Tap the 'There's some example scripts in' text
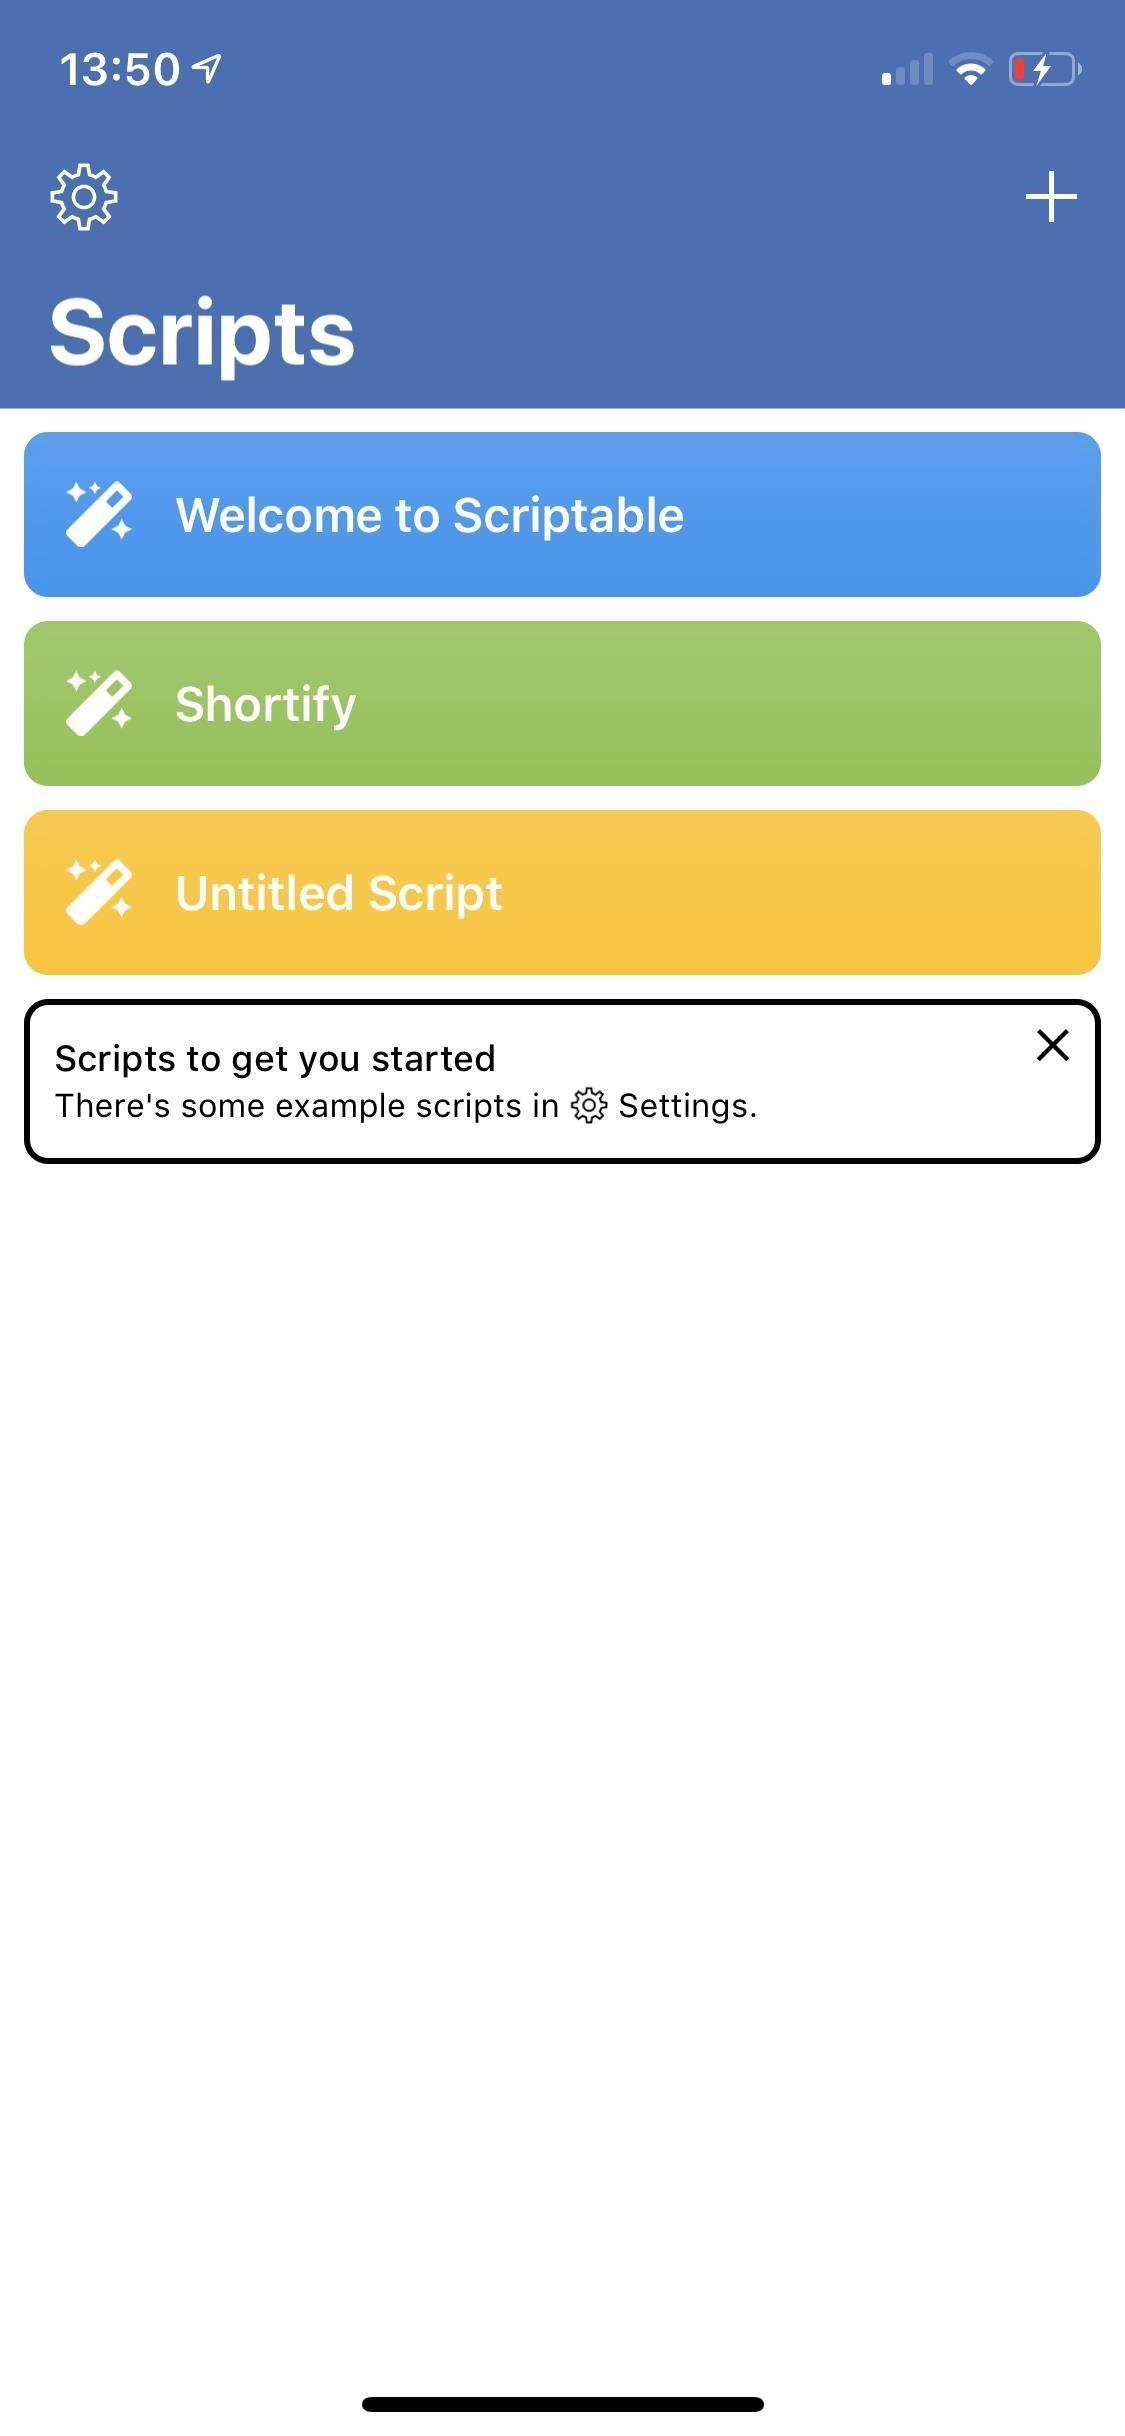The height and width of the screenshot is (2436, 1125). [307, 1106]
